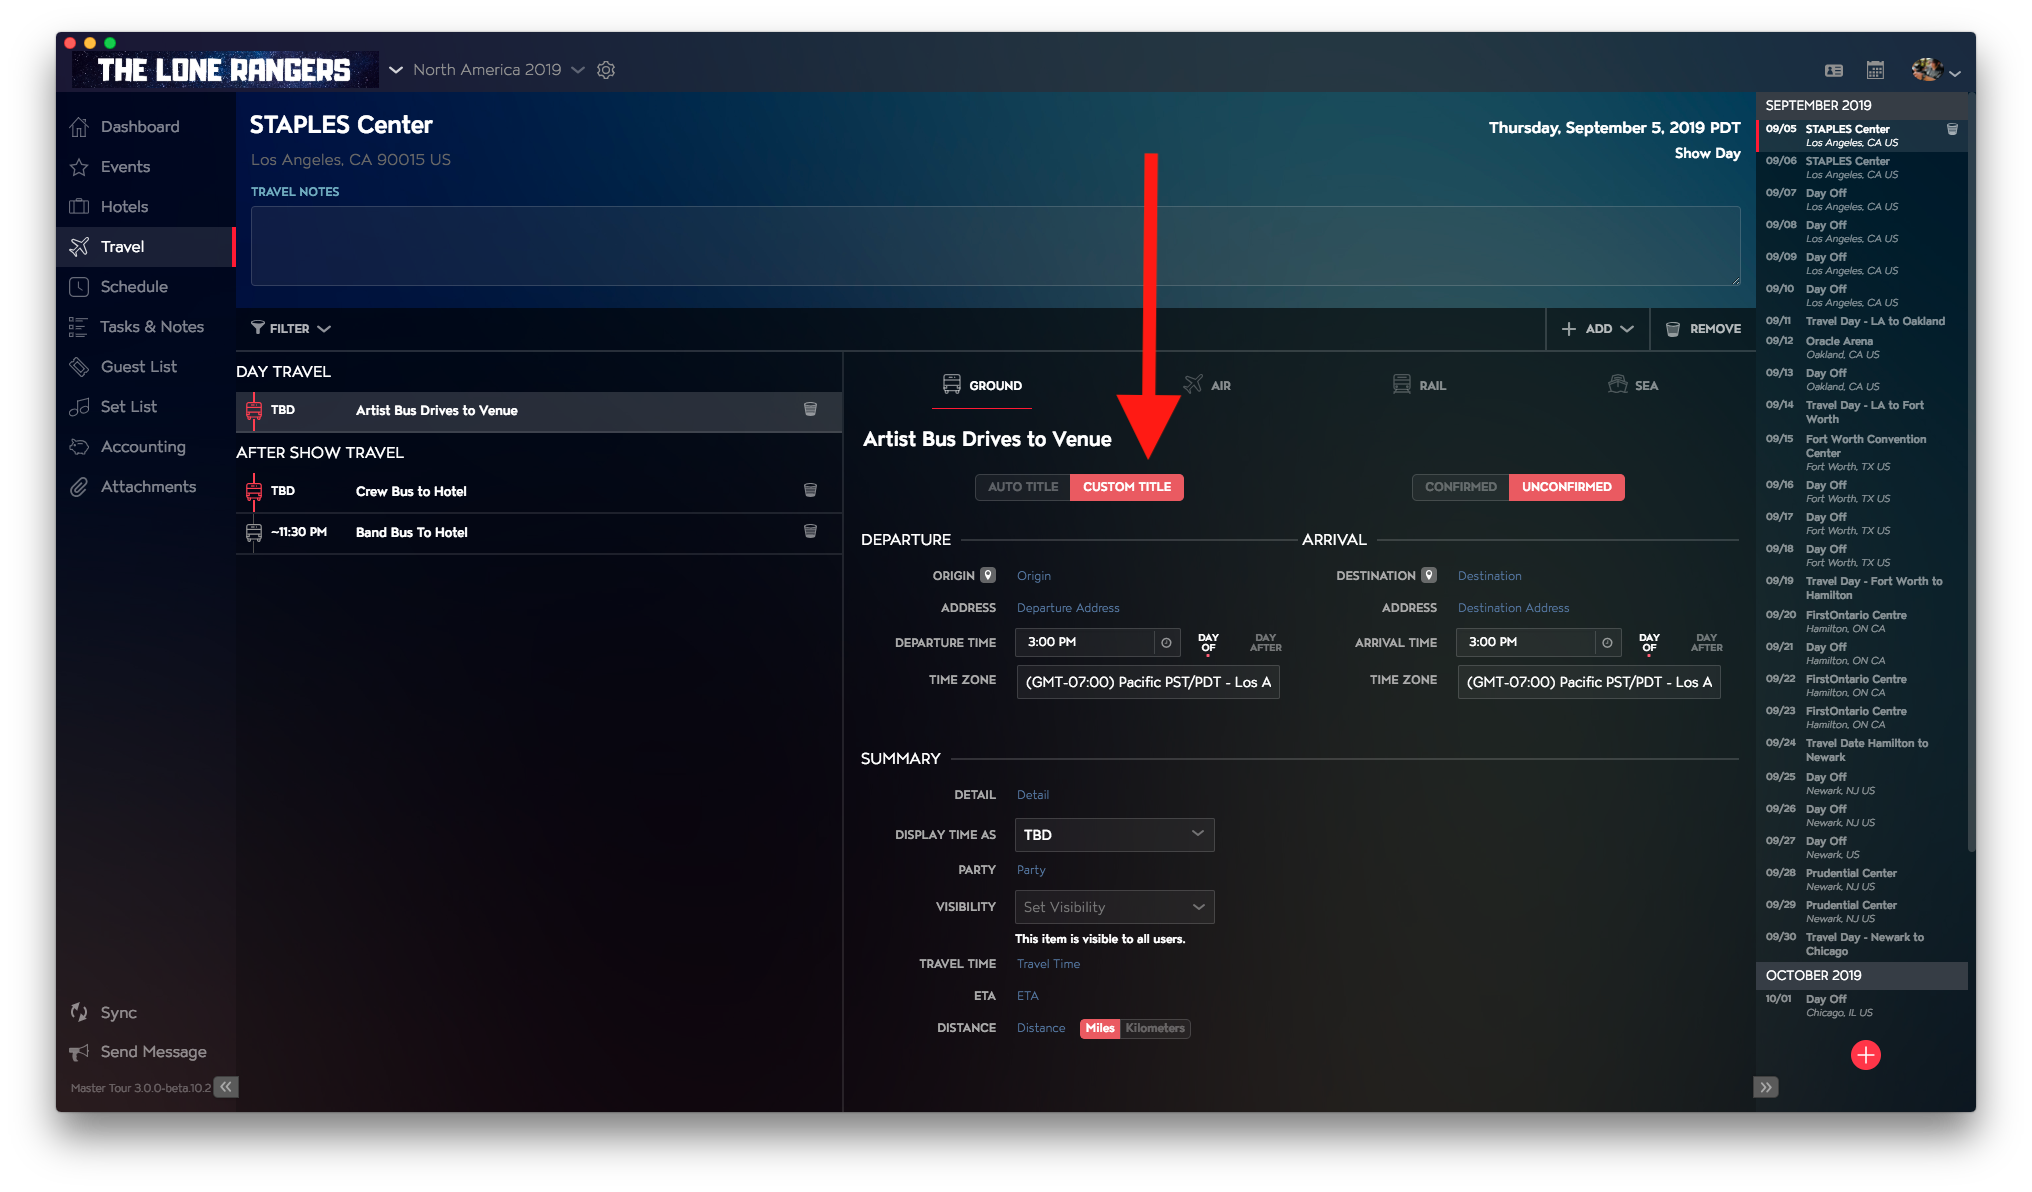
Task: Switch to the Air travel tab
Action: (x=1207, y=385)
